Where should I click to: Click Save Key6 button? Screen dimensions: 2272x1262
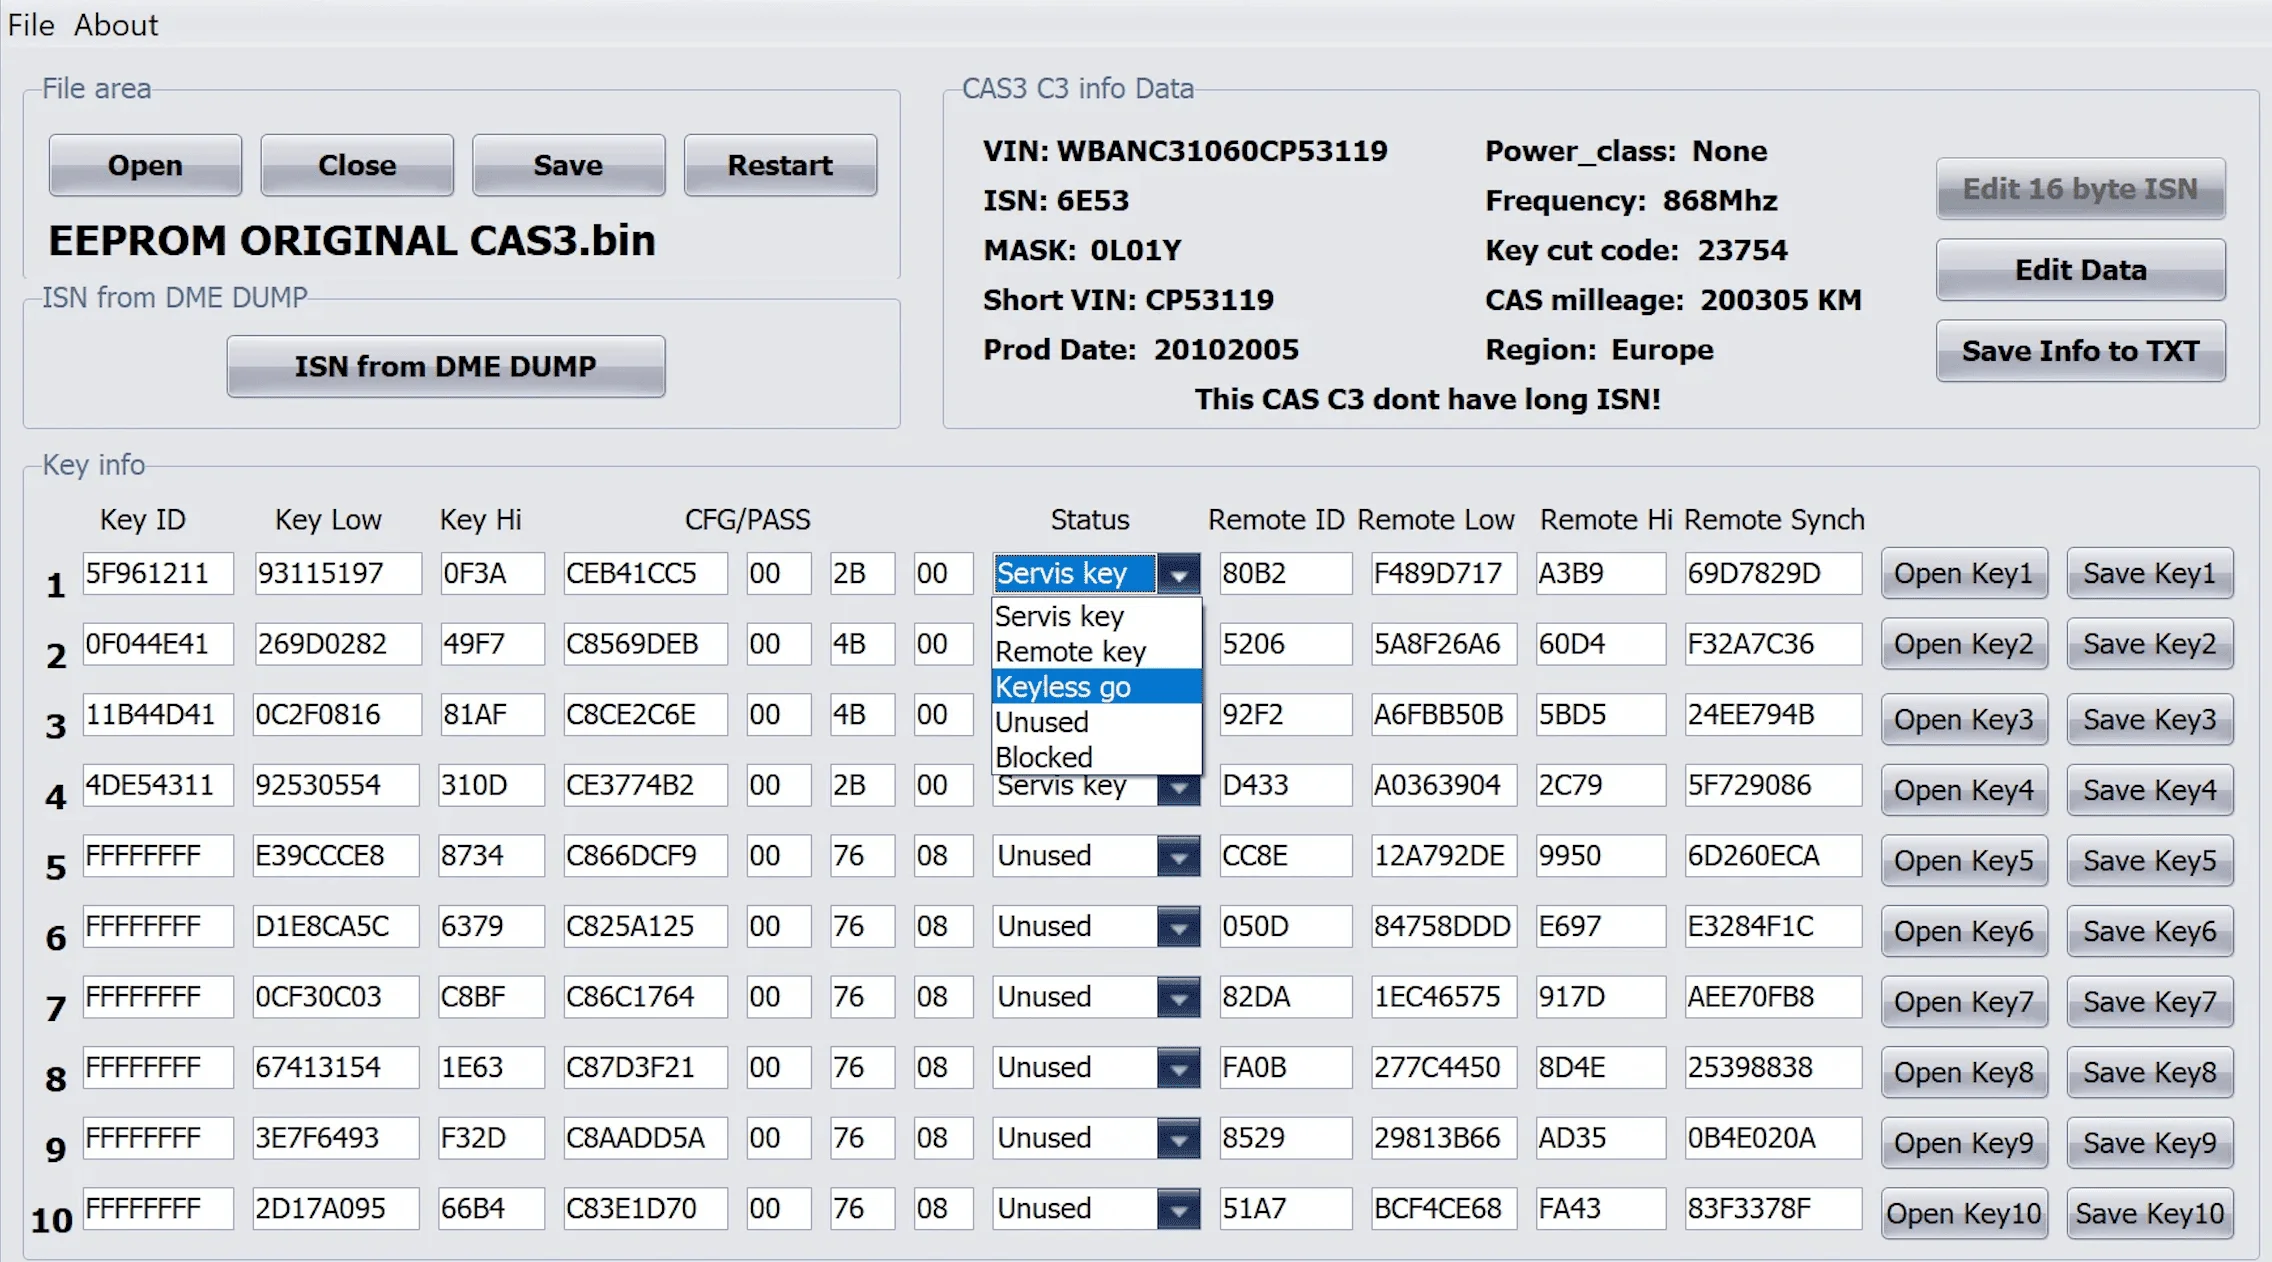2150,931
